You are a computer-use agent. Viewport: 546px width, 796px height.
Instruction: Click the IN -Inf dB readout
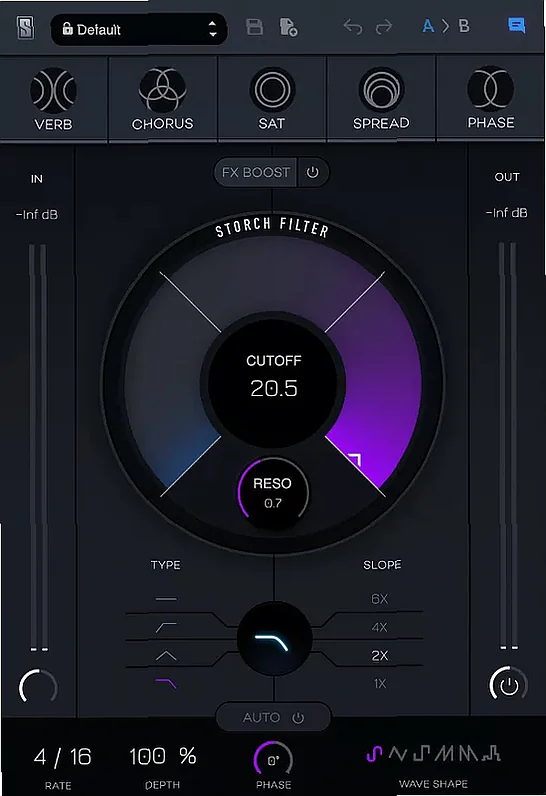[37, 215]
